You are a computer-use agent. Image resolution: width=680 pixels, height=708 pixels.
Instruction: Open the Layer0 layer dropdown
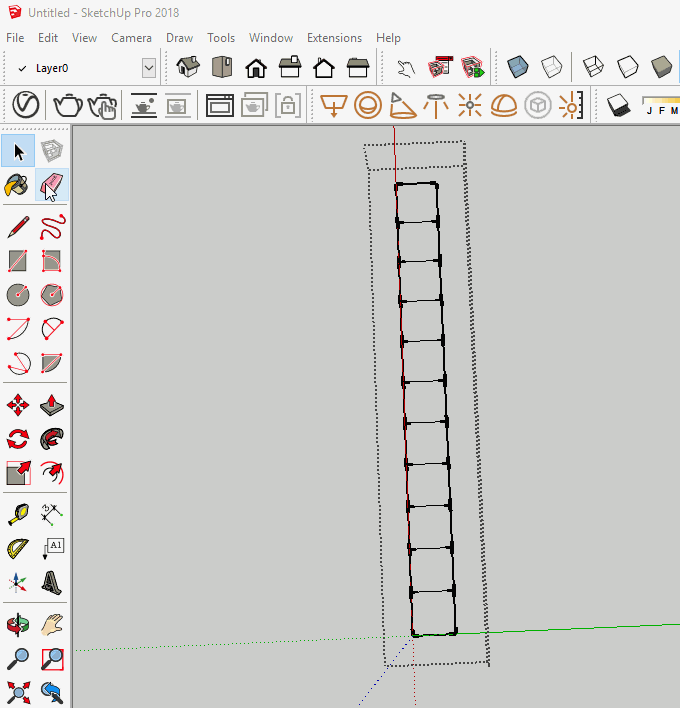pyautogui.click(x=149, y=68)
